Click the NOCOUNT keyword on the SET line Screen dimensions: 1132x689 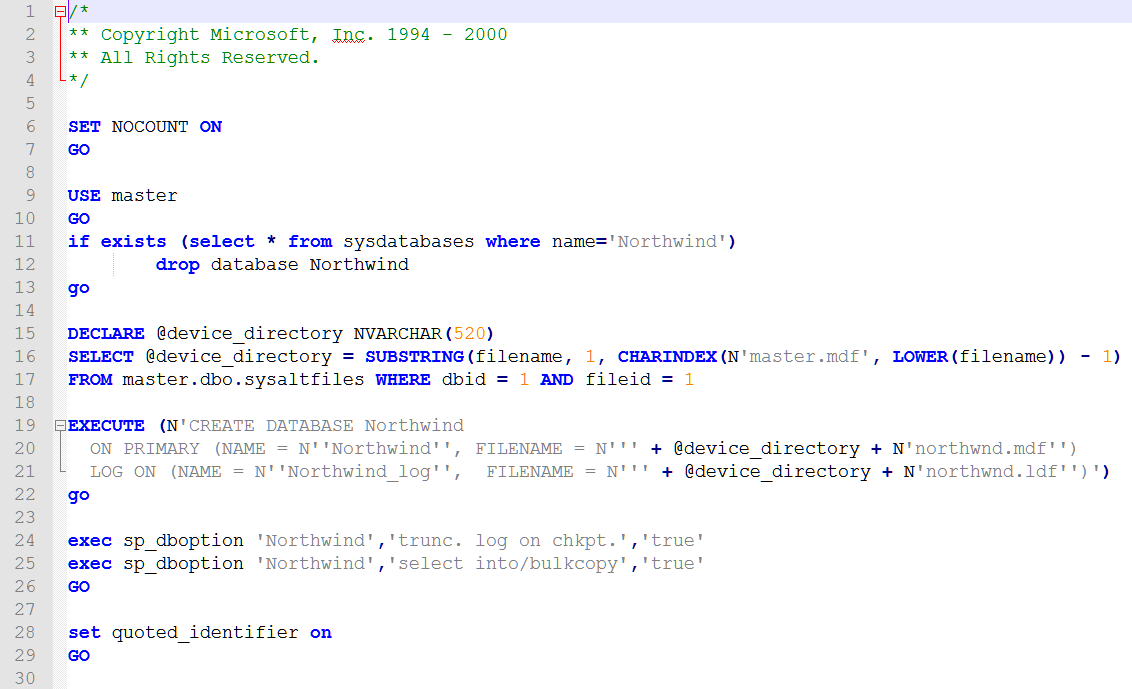pos(150,127)
